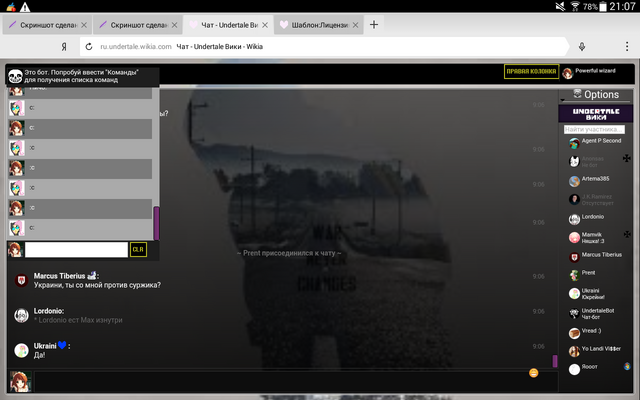Close the Шаблон:Лицензия tab
640x400 pixels.
point(356,25)
